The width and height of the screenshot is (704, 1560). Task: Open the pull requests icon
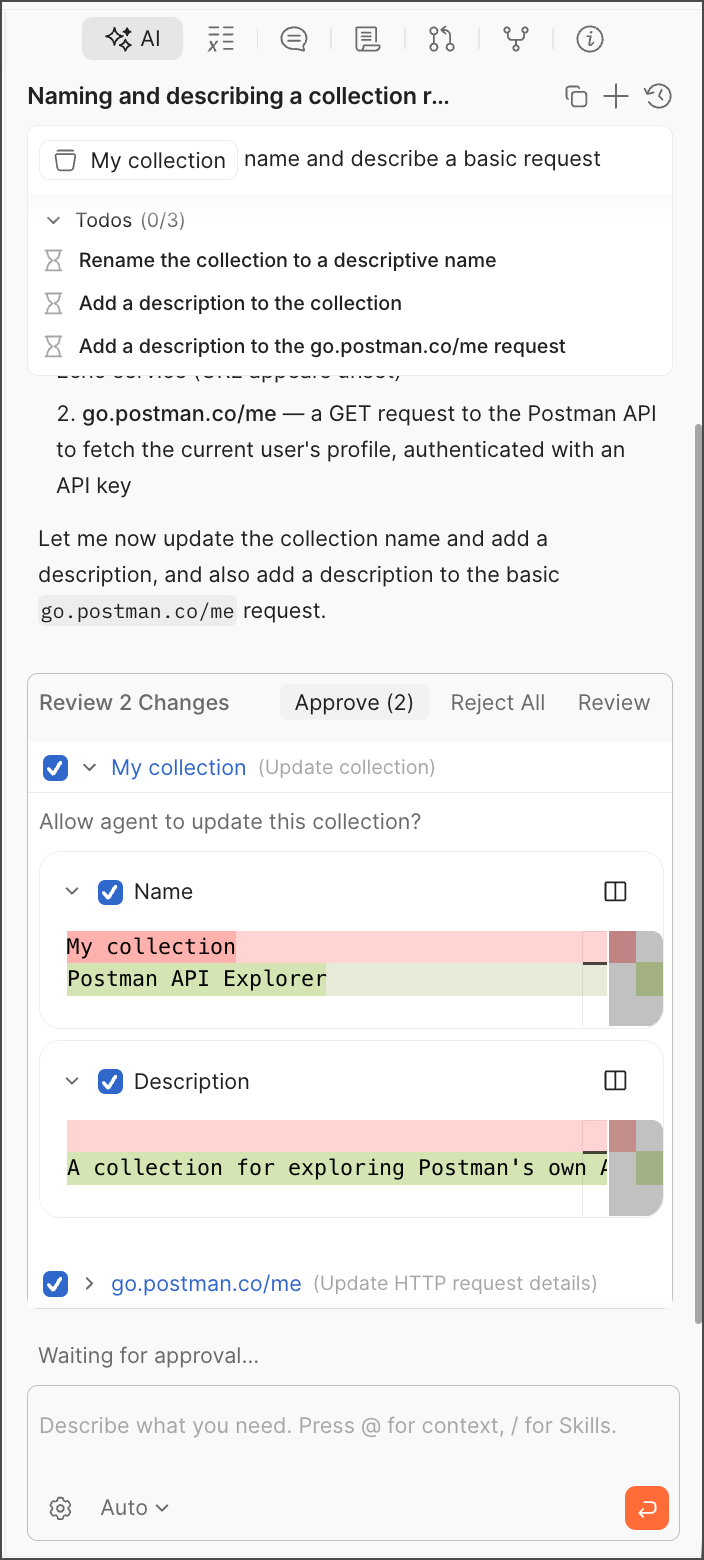442,39
